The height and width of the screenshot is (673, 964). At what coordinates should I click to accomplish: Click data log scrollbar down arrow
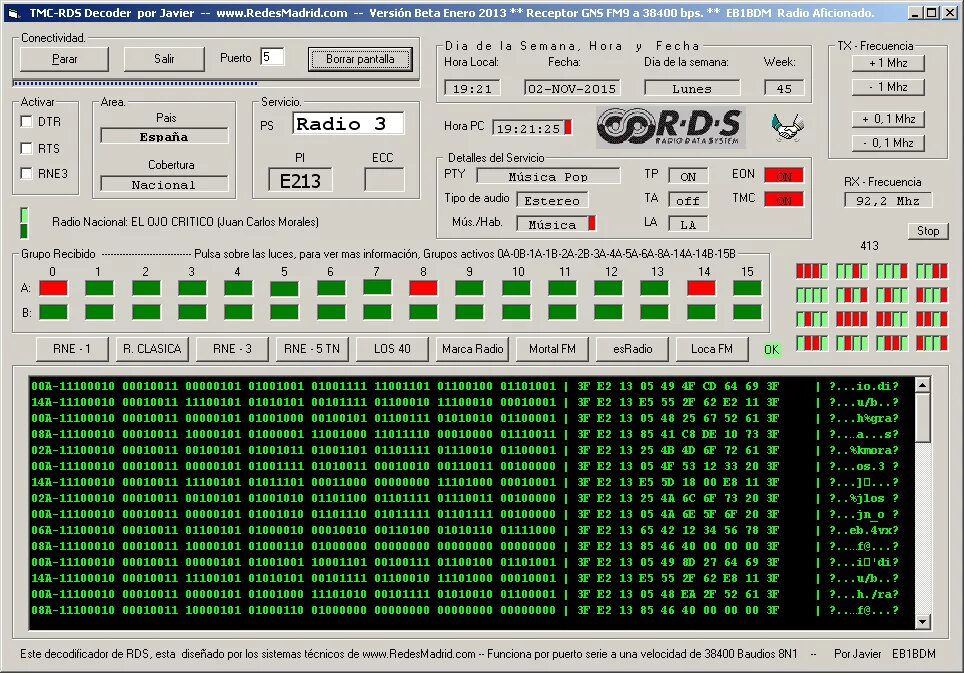tap(922, 621)
